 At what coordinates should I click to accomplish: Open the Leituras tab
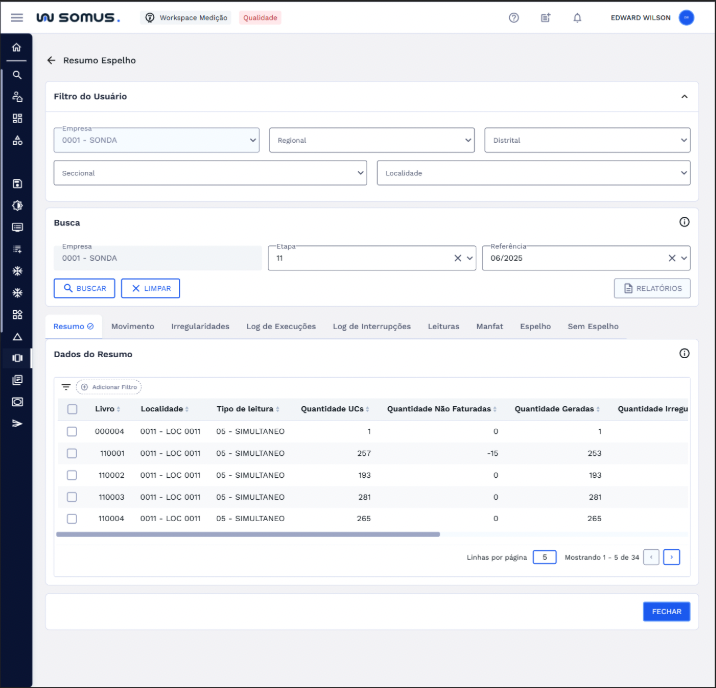[x=443, y=326]
